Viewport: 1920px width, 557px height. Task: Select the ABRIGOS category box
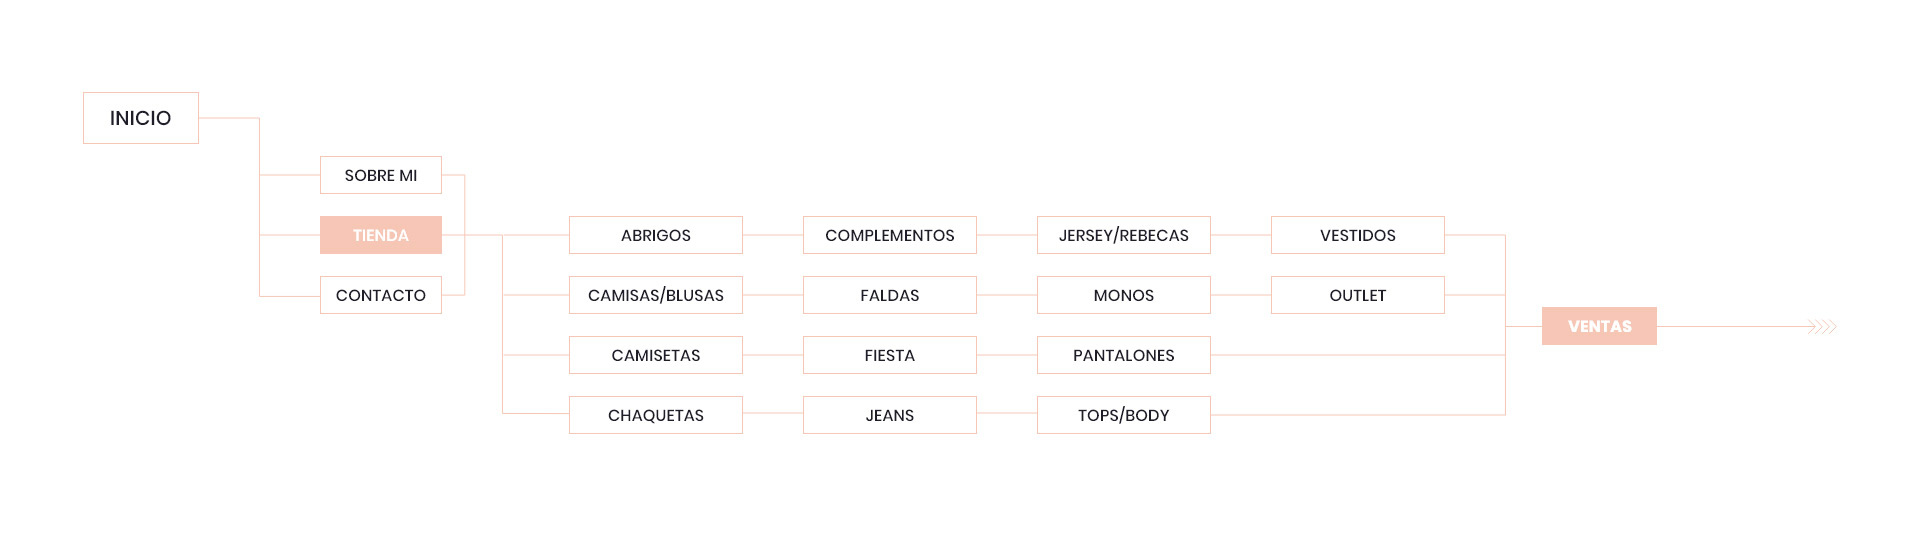(x=656, y=235)
